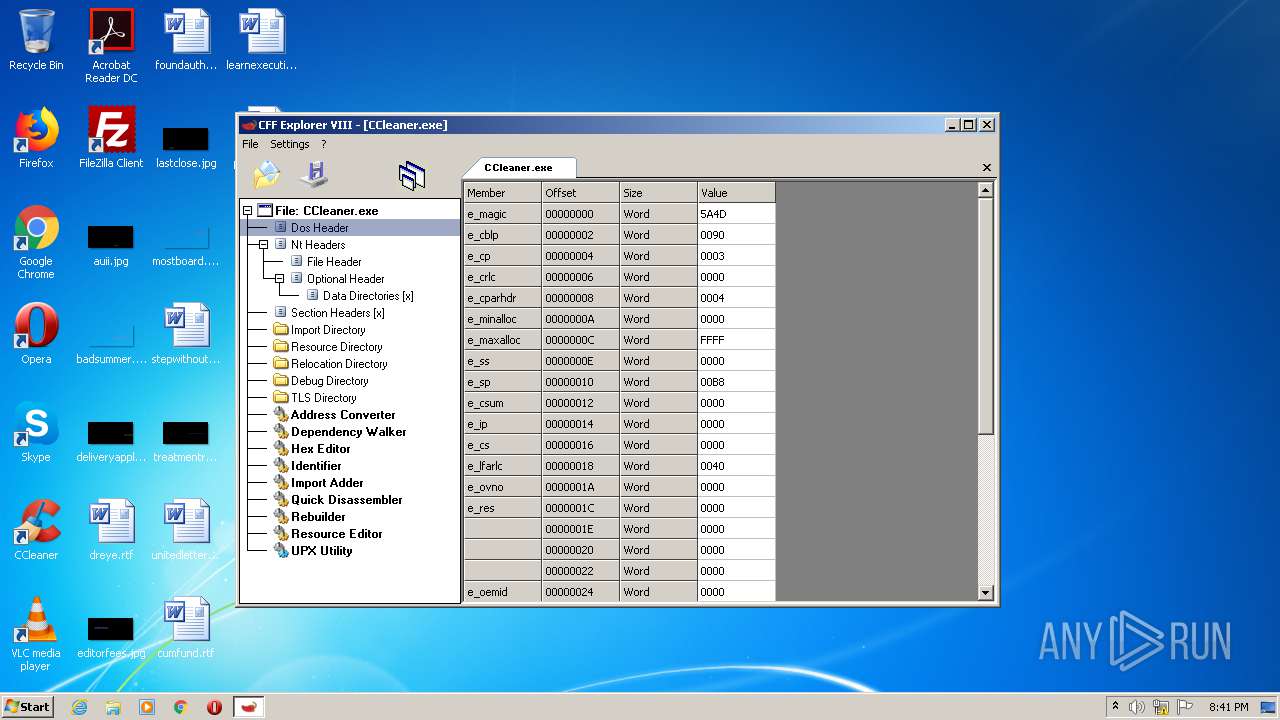1280x720 pixels.
Task: Collapse the Nt Headers tree node
Action: pyautogui.click(x=263, y=245)
